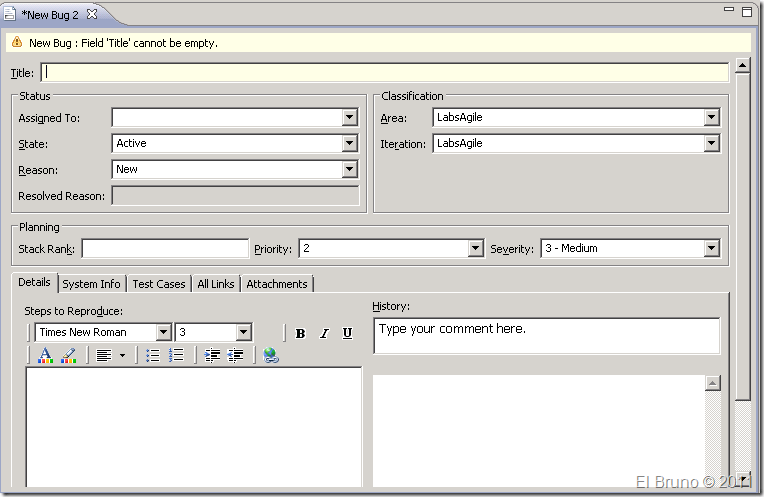The width and height of the screenshot is (764, 497).
Task: Open the Severity dropdown
Action: 711,248
